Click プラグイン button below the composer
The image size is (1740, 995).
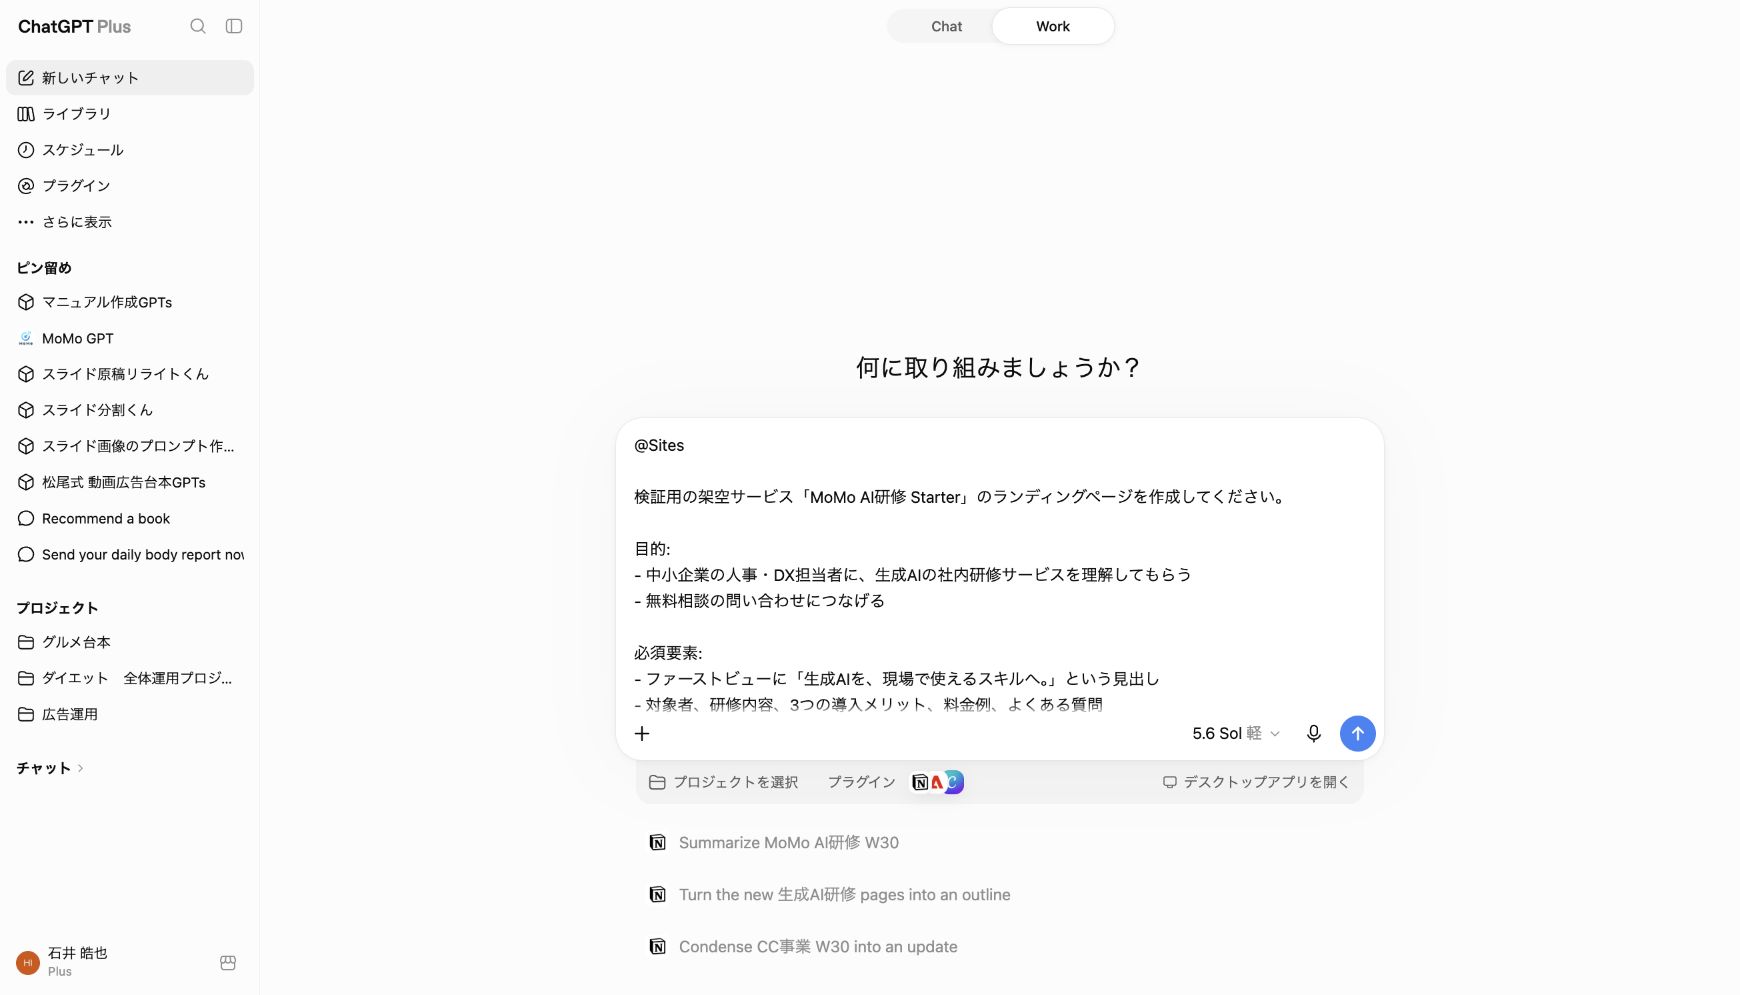(861, 782)
